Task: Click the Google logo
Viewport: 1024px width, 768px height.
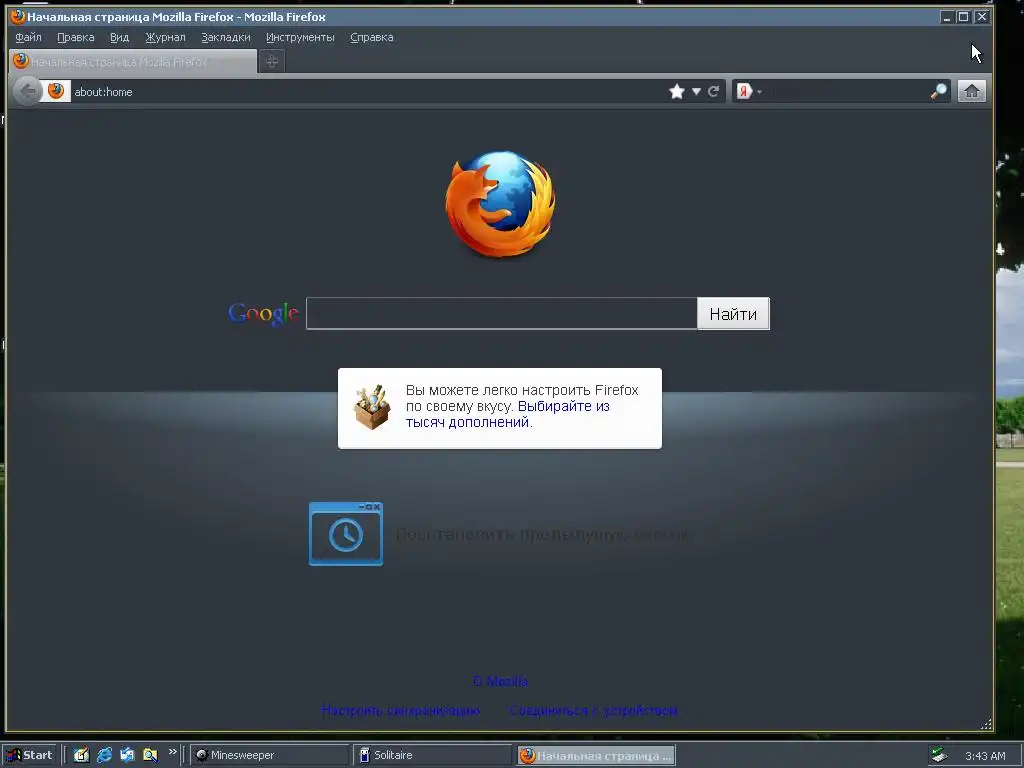Action: (263, 313)
